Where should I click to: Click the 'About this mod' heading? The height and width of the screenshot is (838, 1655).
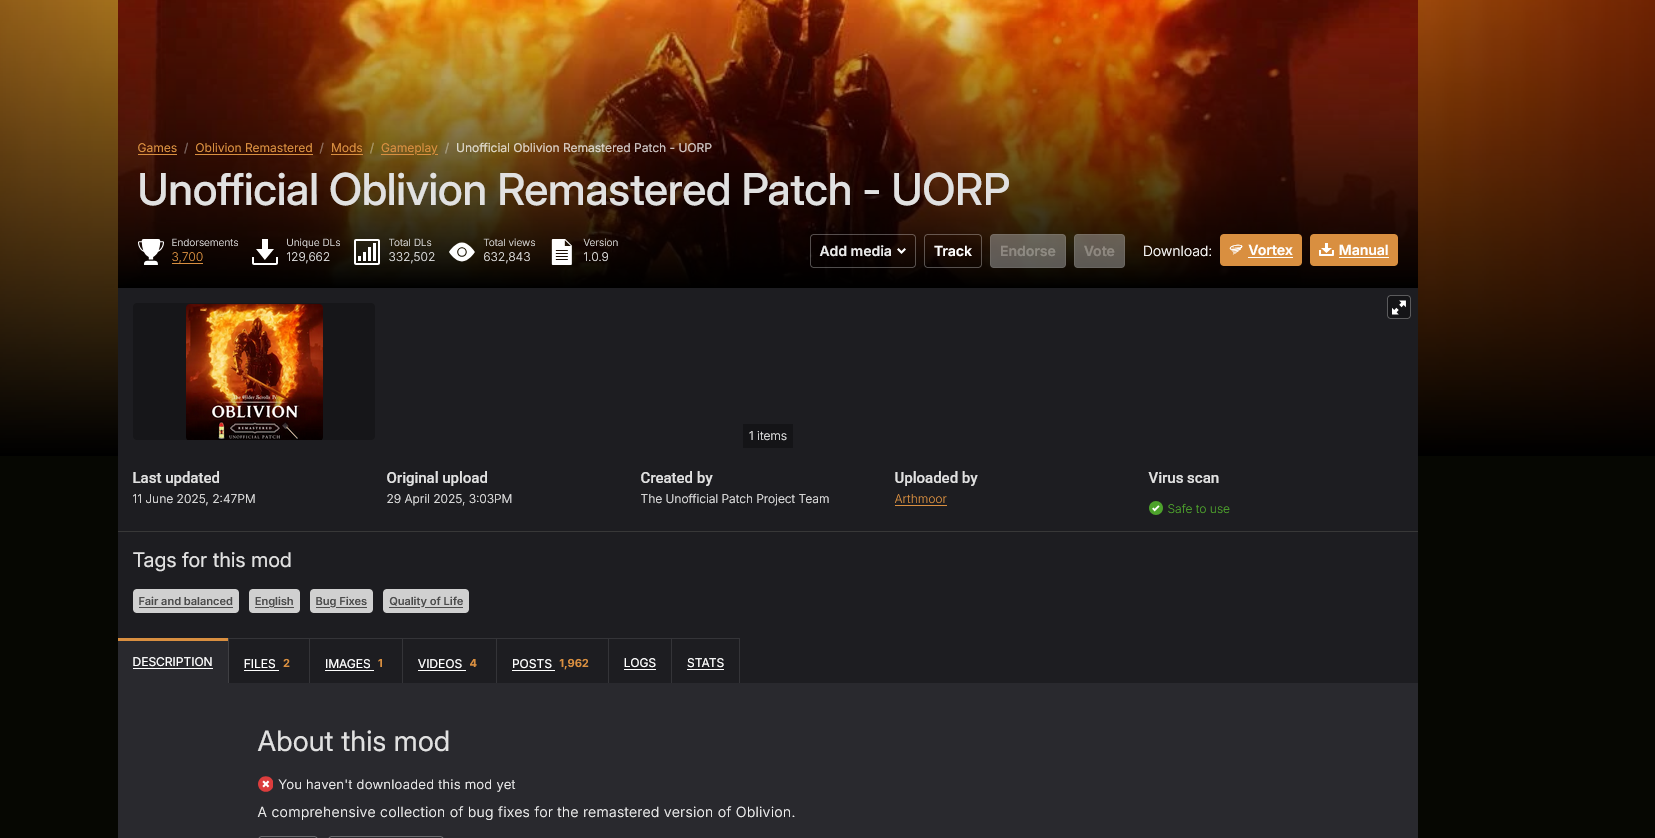tap(354, 741)
